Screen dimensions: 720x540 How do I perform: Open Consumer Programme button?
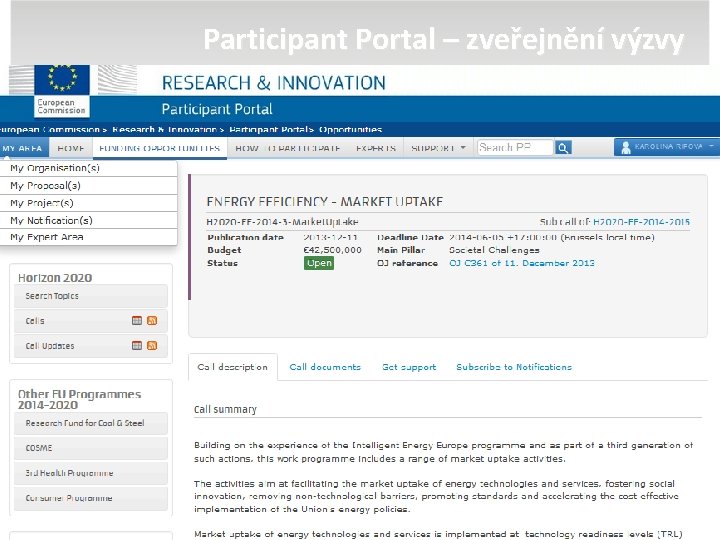tap(91, 498)
